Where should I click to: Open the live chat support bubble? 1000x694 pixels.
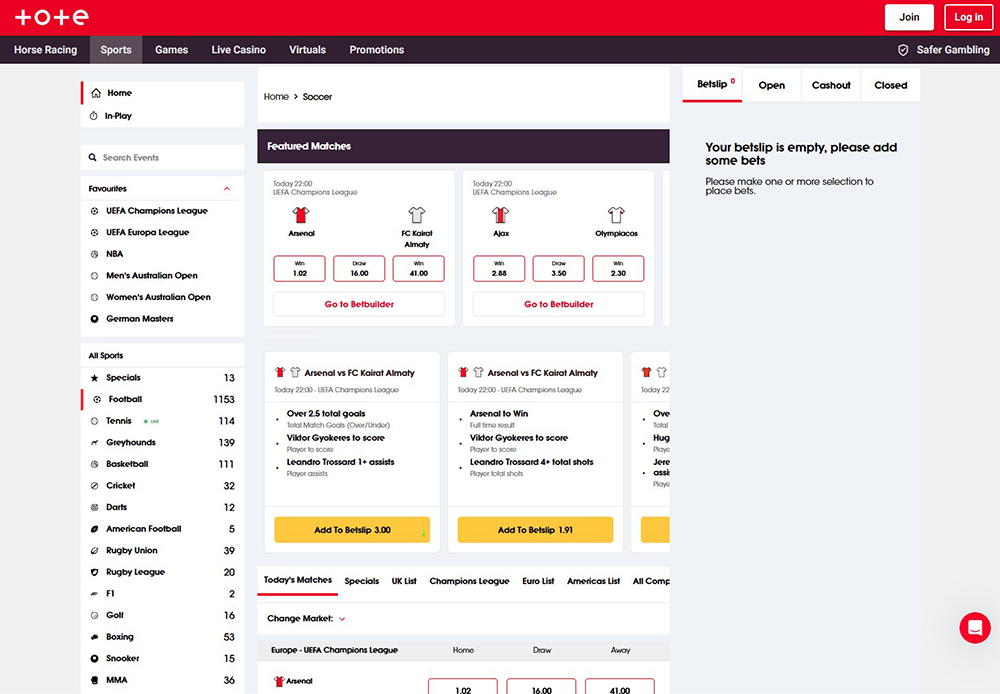tap(974, 628)
